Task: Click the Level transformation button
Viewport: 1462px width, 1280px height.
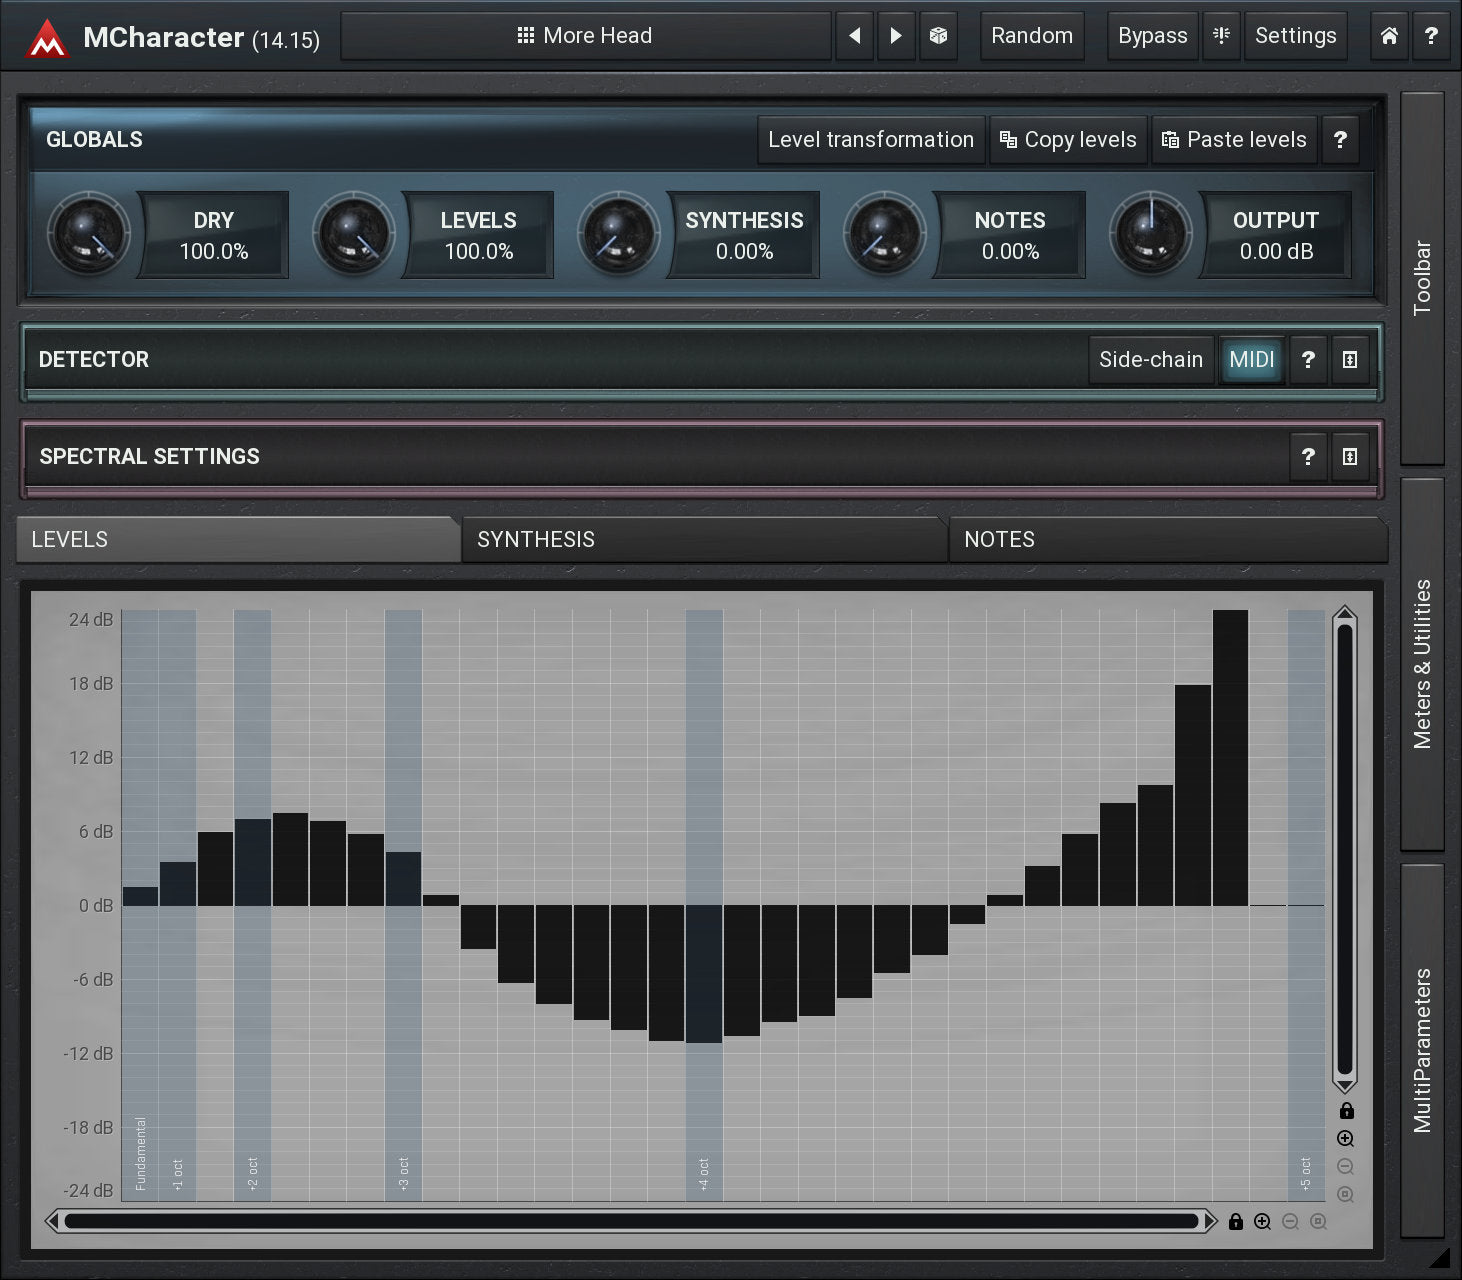Action: click(x=870, y=140)
